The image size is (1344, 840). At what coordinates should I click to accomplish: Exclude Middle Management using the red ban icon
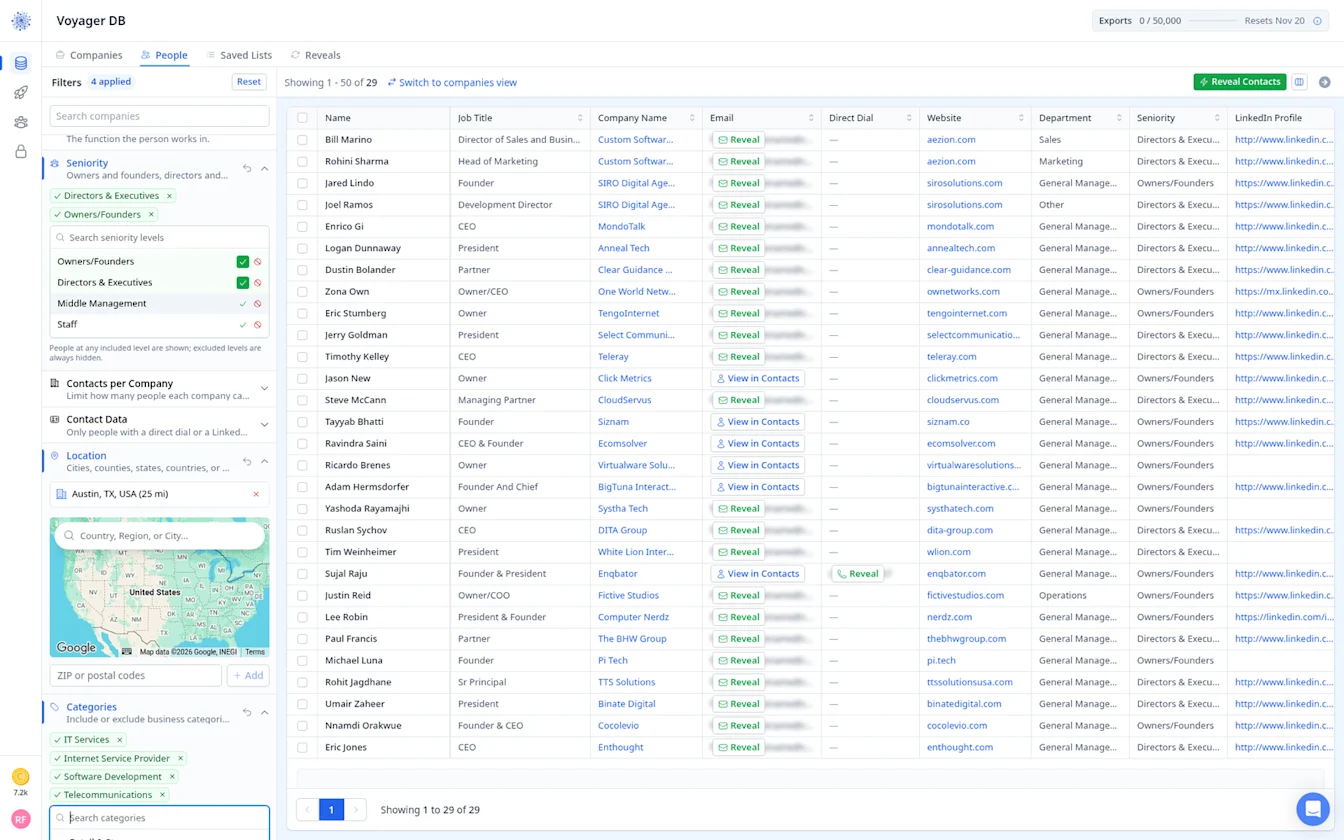tap(258, 304)
